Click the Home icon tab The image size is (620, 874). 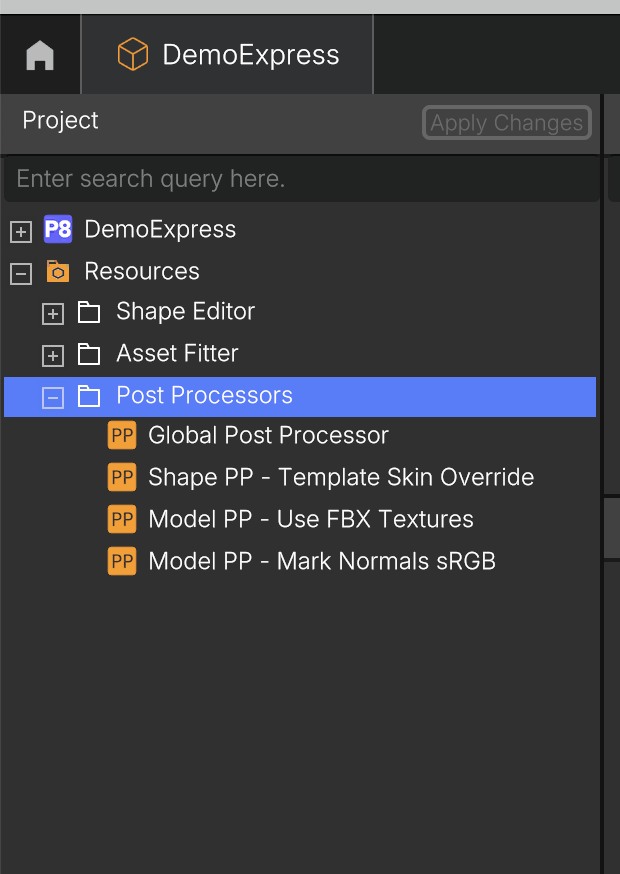40,55
